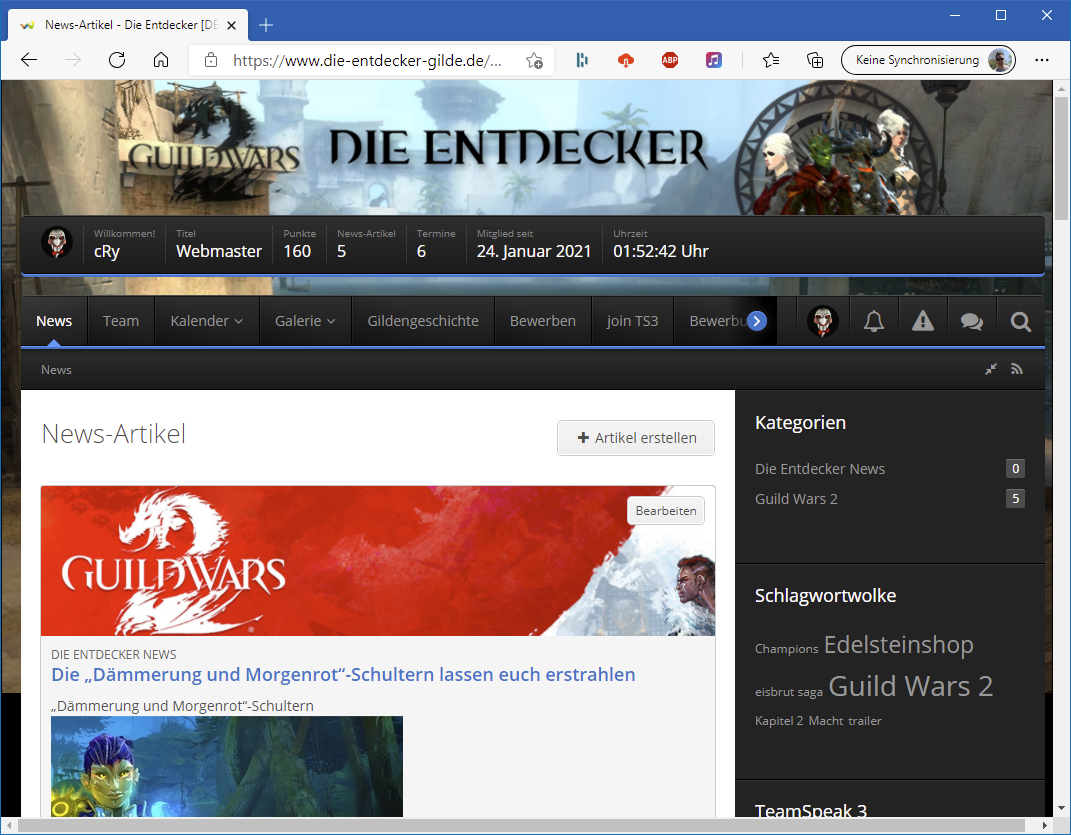
Task: Open the site search magnifier icon
Action: 1020,321
